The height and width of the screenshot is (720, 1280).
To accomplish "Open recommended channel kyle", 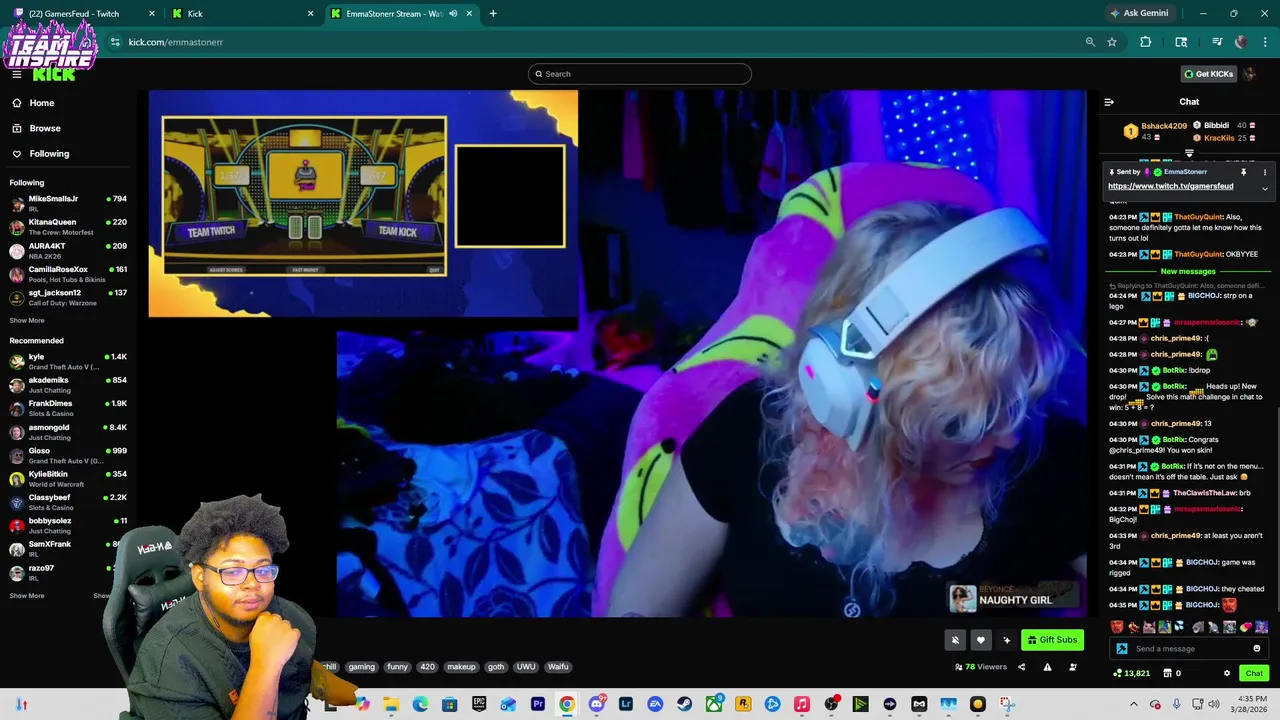I will click(x=68, y=361).
